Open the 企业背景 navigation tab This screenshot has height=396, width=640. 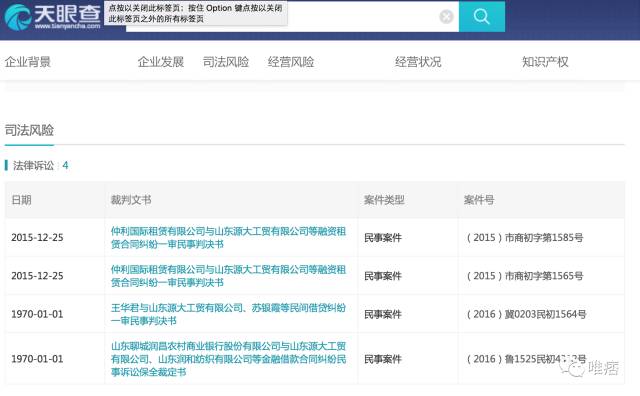(28, 62)
